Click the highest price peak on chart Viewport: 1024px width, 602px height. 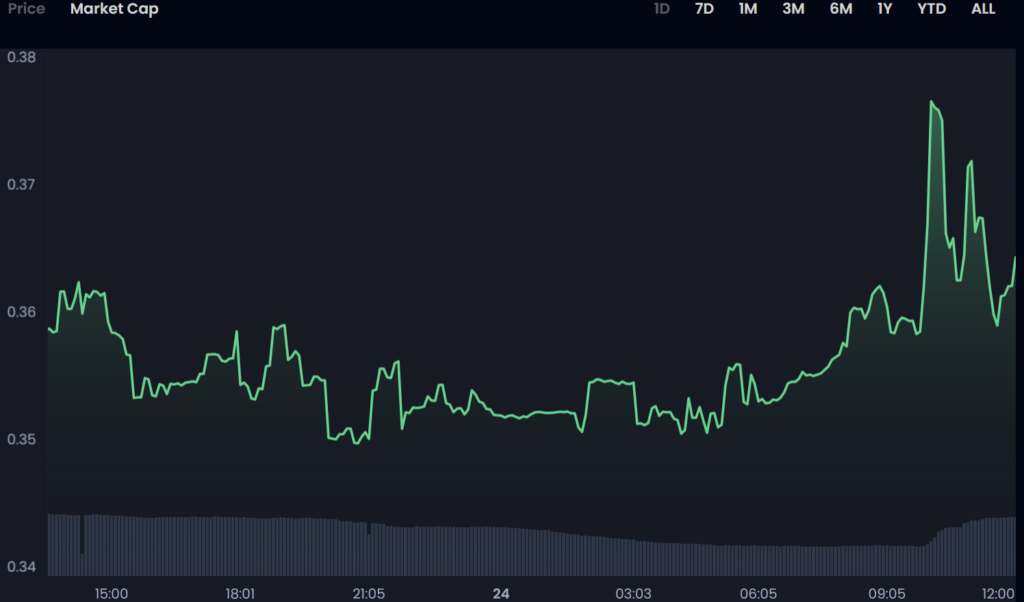(x=931, y=102)
